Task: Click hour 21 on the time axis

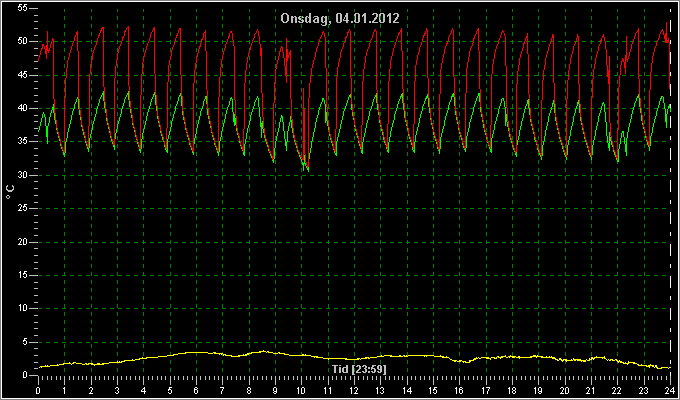Action: click(x=591, y=391)
